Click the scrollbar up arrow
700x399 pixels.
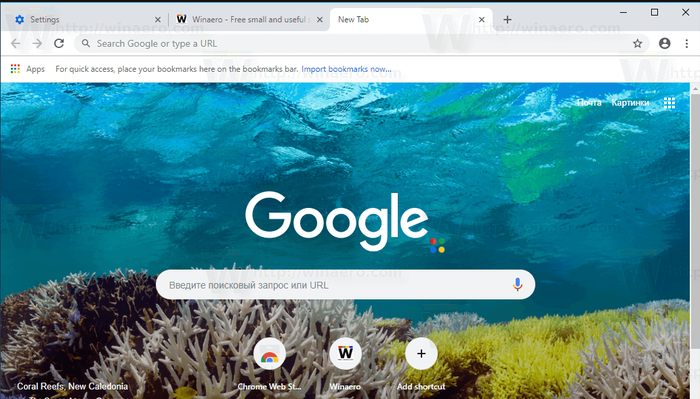(x=695, y=89)
